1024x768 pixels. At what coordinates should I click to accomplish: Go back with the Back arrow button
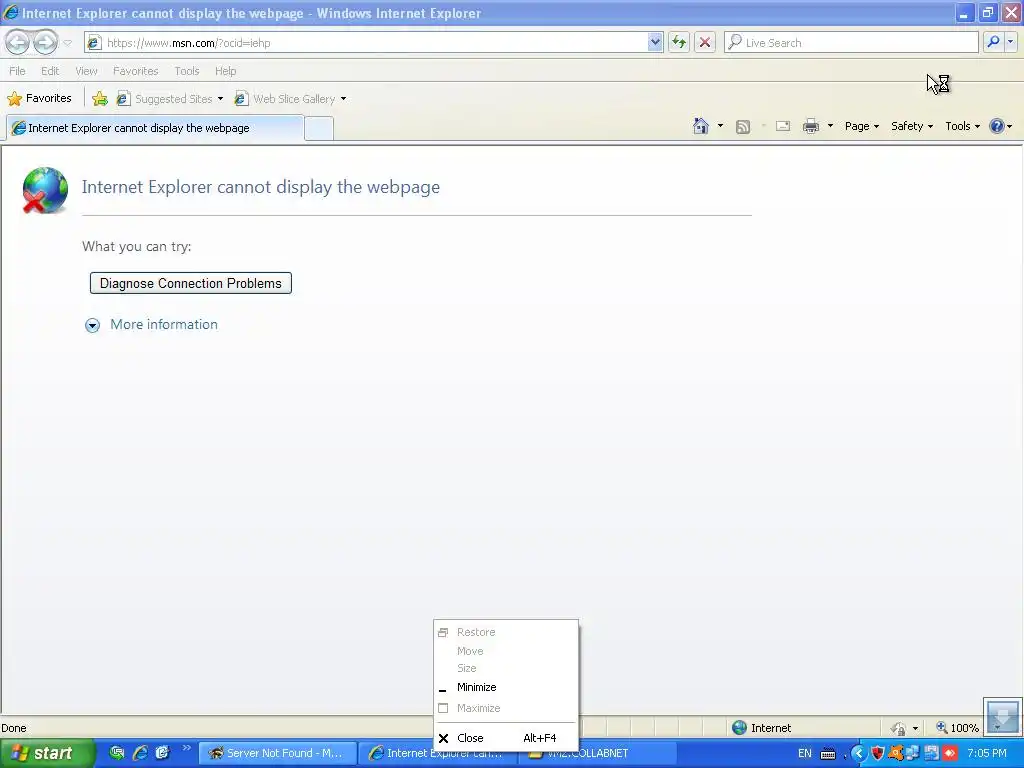coord(18,42)
